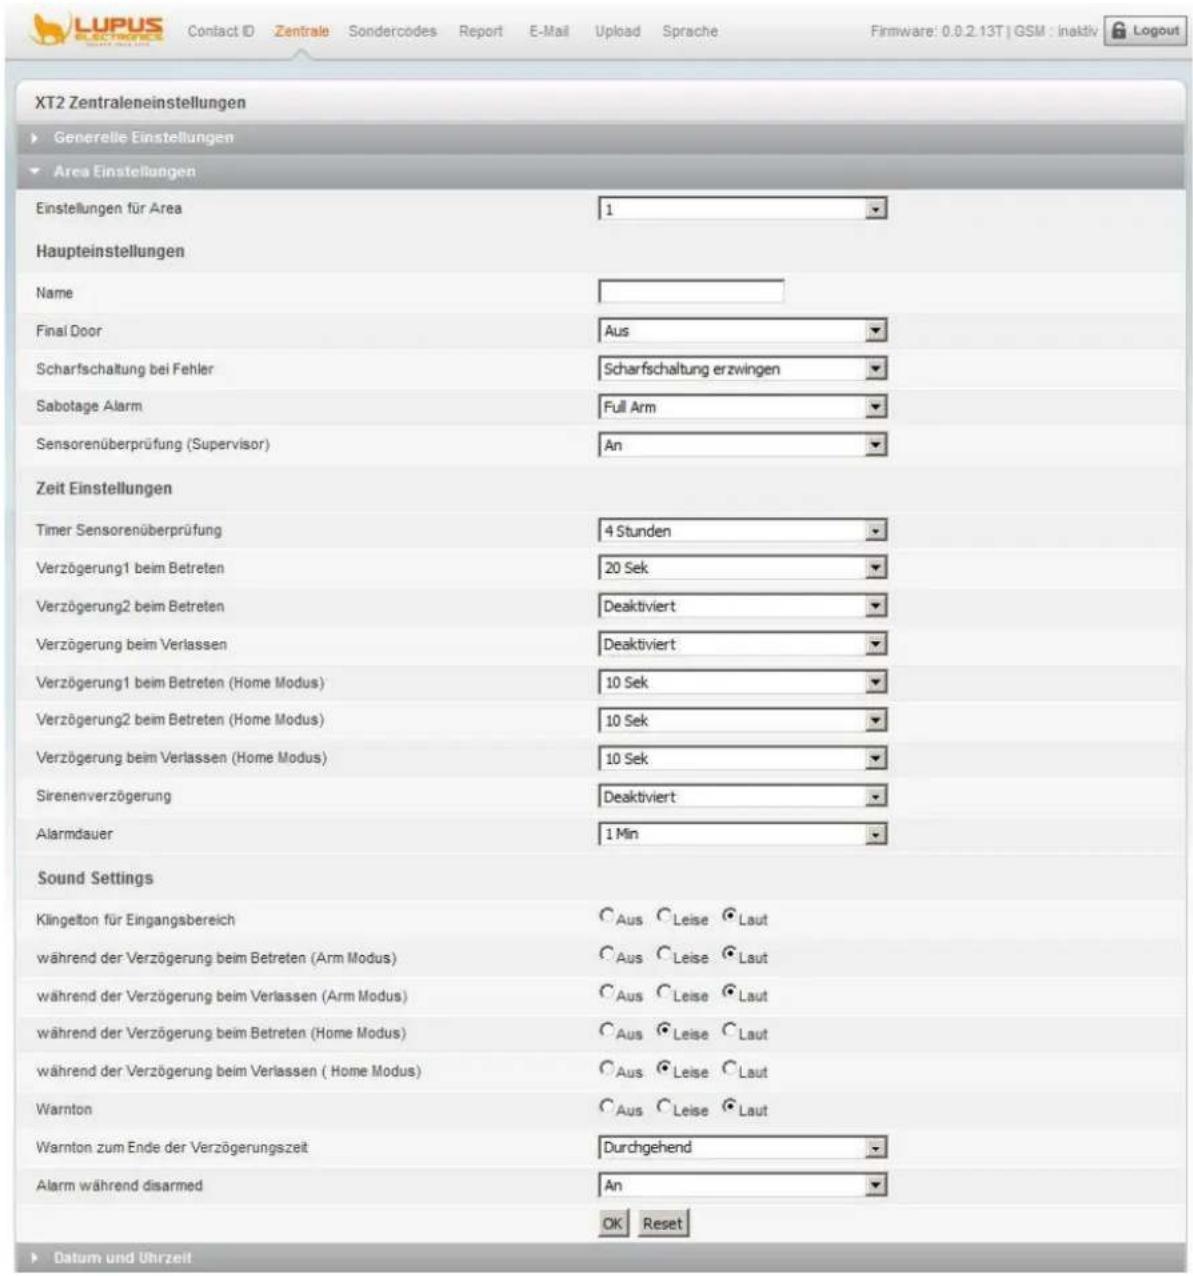
Task: Open the Timer Sensorenüberprüfung dropdown
Action: (x=743, y=531)
